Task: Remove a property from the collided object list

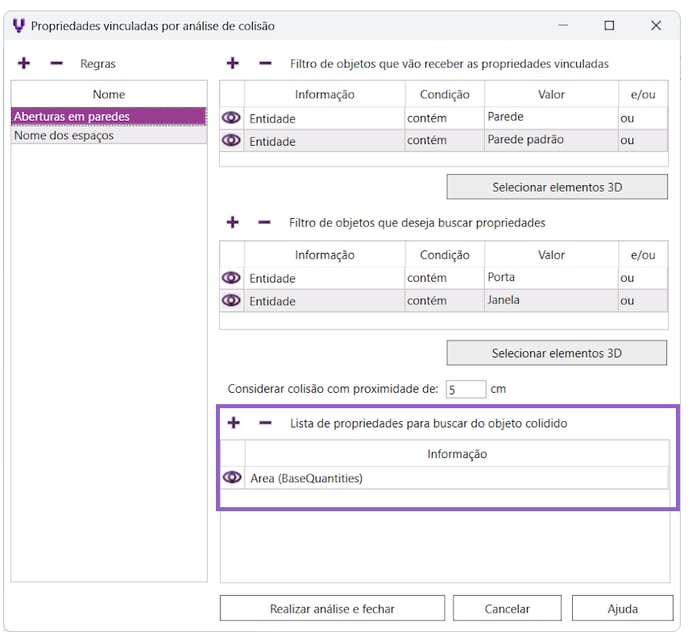Action: [265, 423]
